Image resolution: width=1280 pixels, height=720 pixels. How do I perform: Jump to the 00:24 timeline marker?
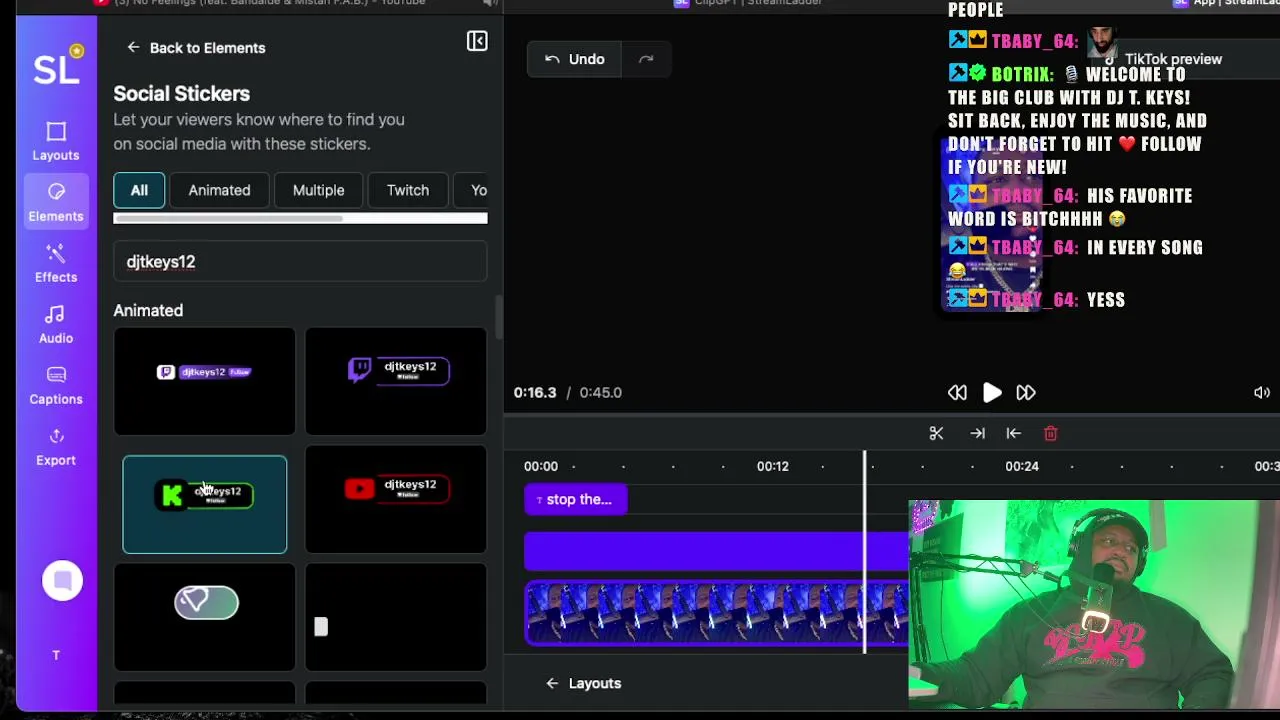[x=1022, y=466]
